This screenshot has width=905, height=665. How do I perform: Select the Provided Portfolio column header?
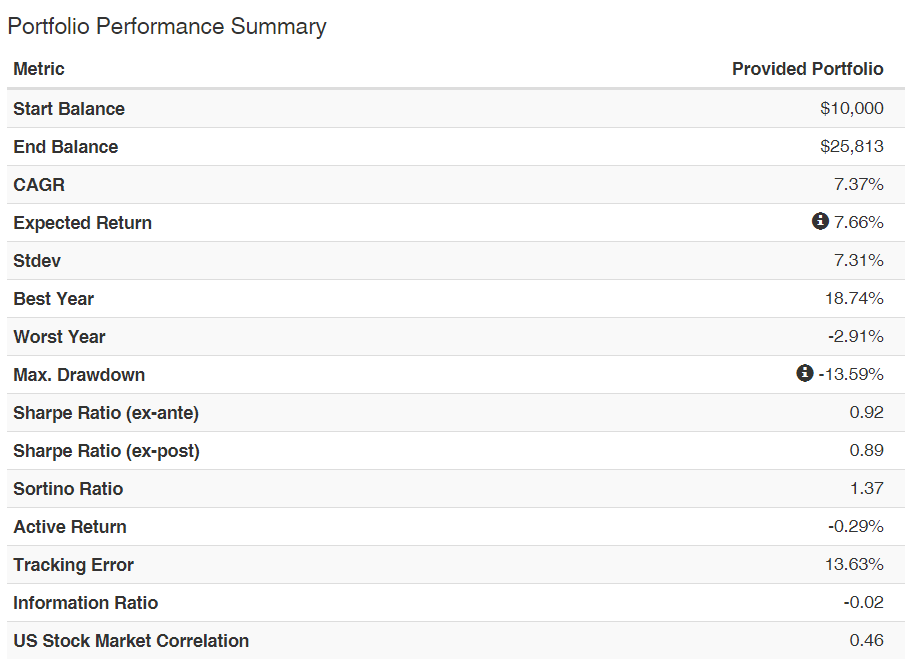807,69
